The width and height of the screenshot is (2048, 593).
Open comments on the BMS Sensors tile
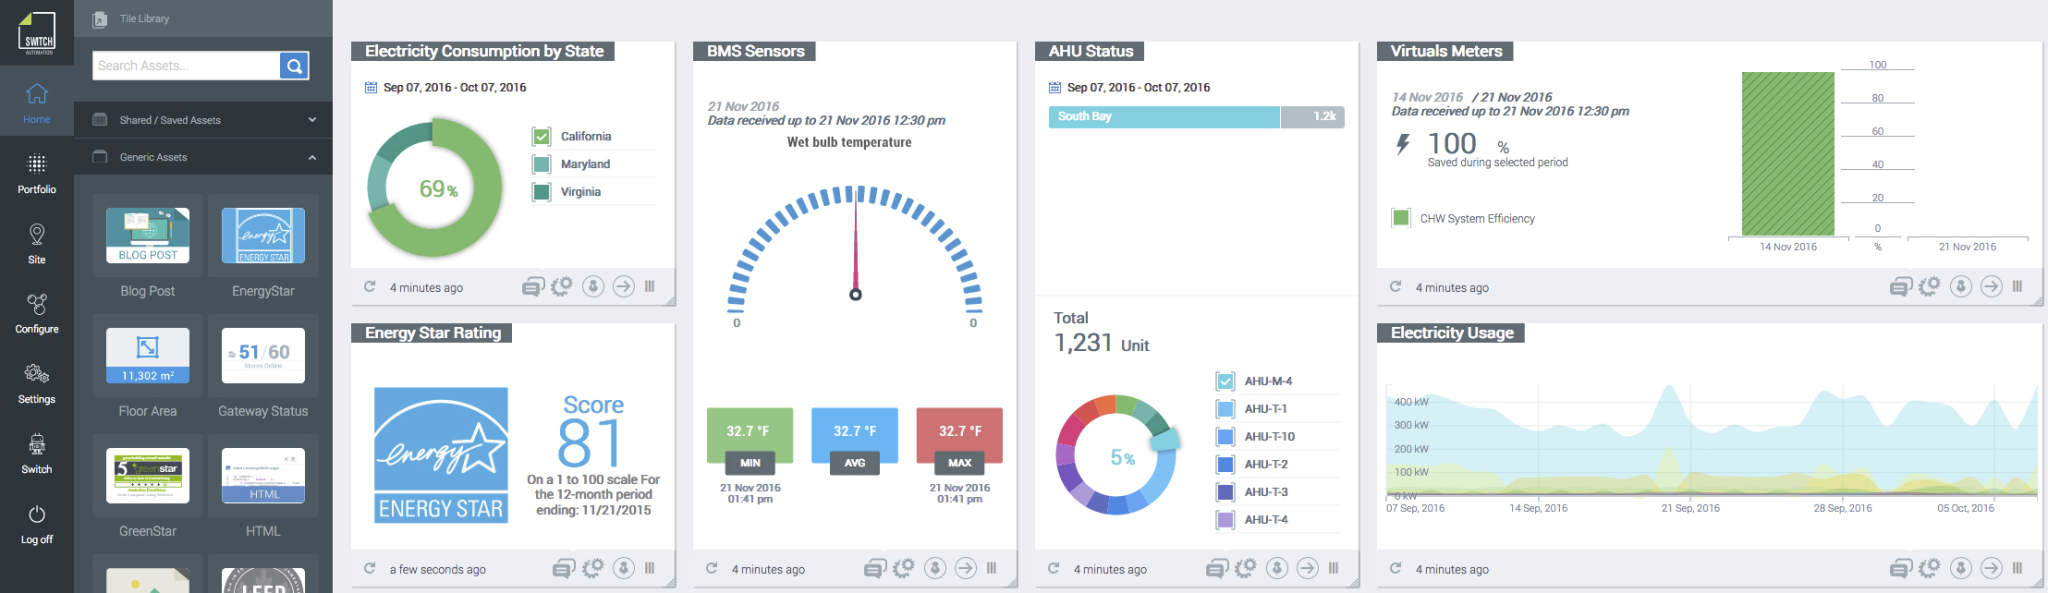click(874, 568)
